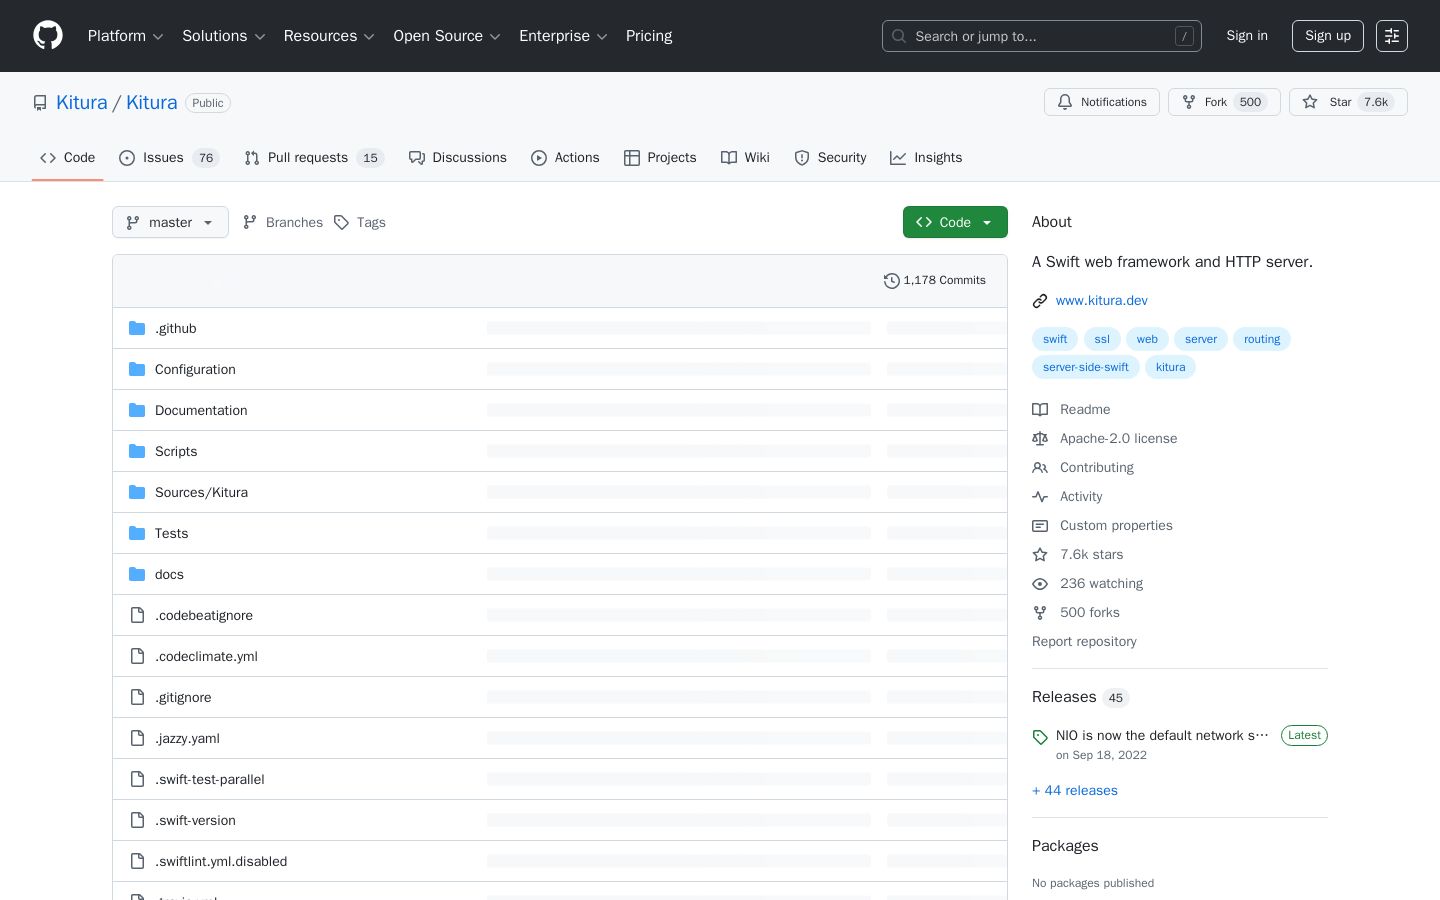Open the Enterprise dropdown
Image resolution: width=1440 pixels, height=900 pixels.
563,36
